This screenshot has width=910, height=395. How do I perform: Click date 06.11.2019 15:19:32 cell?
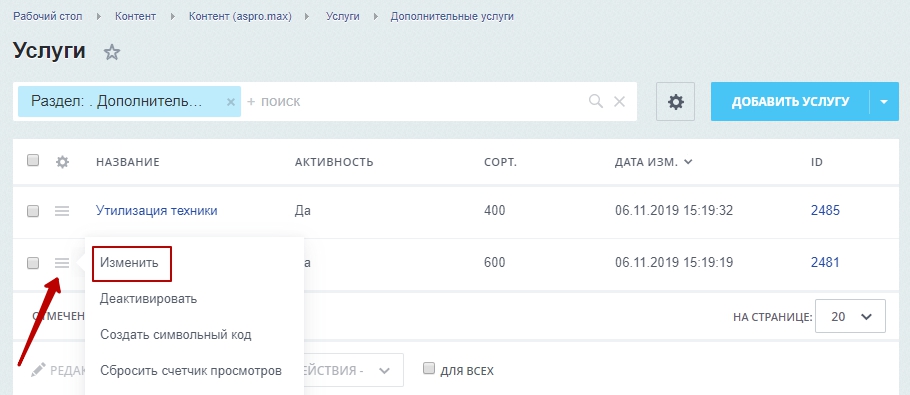[x=674, y=211]
